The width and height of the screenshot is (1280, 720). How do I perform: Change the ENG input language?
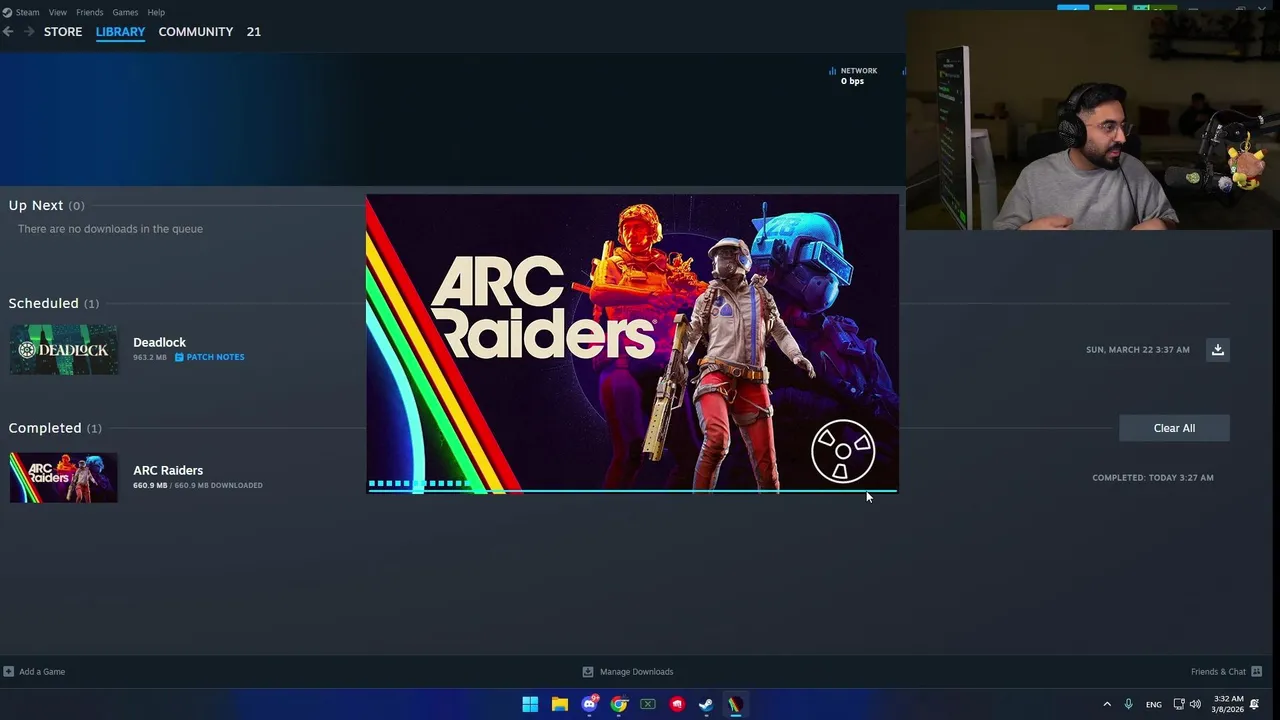1154,704
